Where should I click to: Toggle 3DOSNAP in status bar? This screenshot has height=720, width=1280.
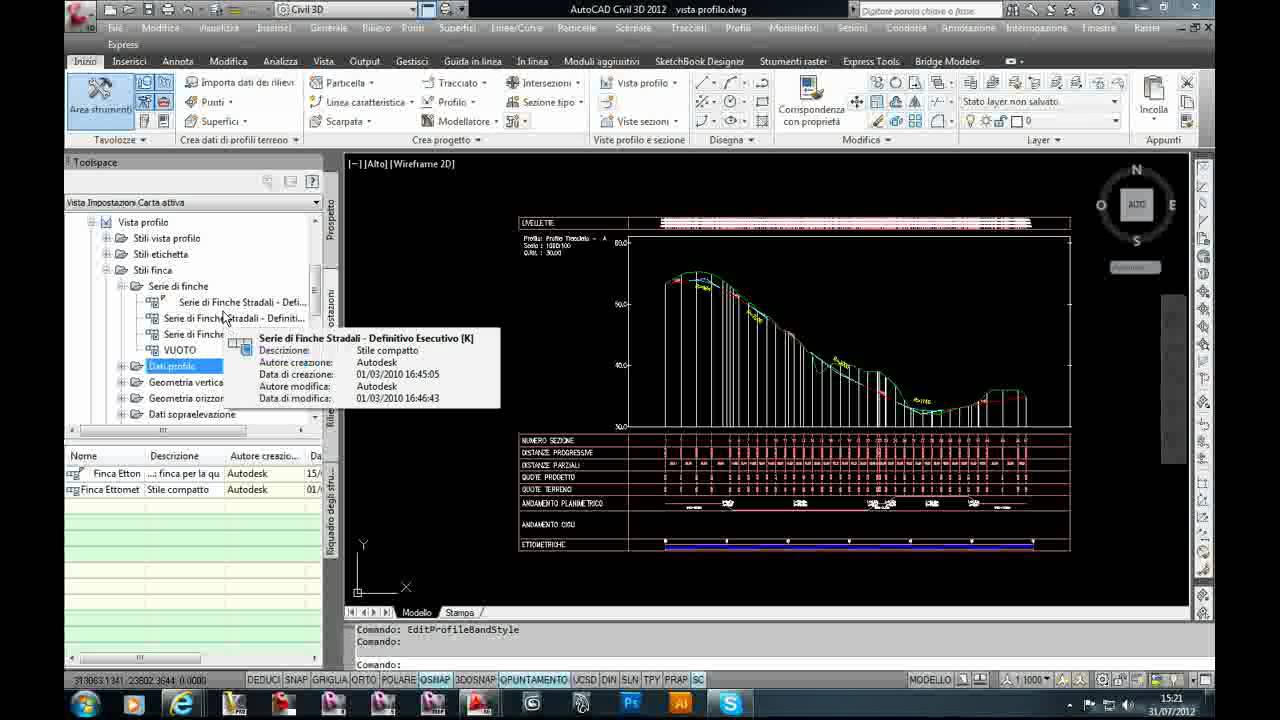475,680
